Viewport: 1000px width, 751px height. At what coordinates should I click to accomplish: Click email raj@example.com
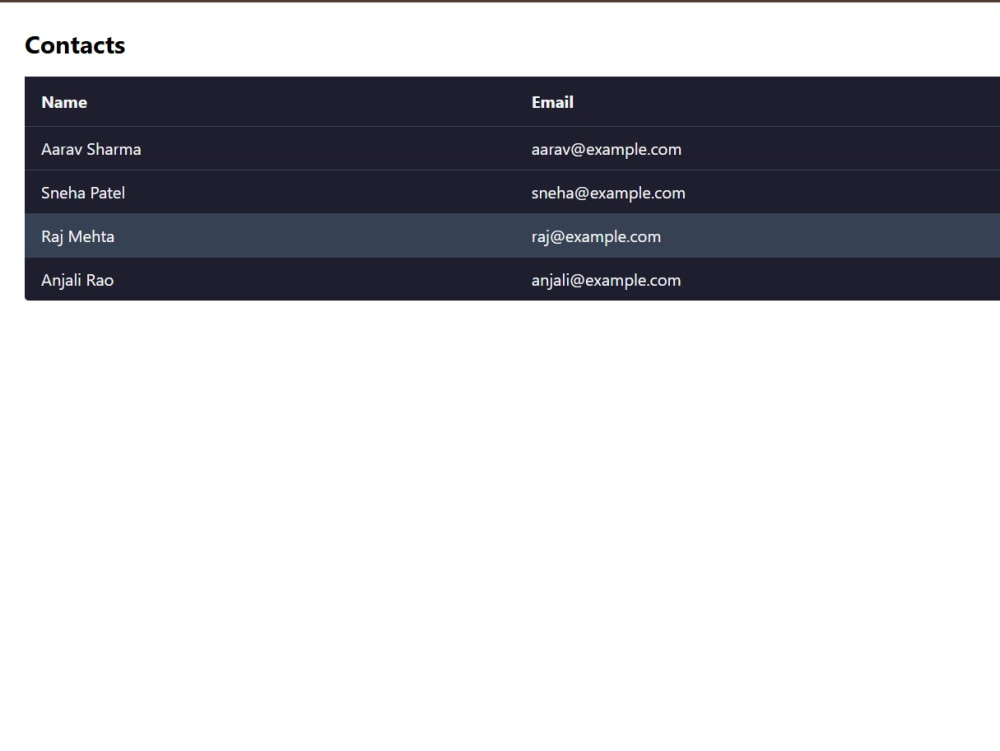pyautogui.click(x=596, y=237)
